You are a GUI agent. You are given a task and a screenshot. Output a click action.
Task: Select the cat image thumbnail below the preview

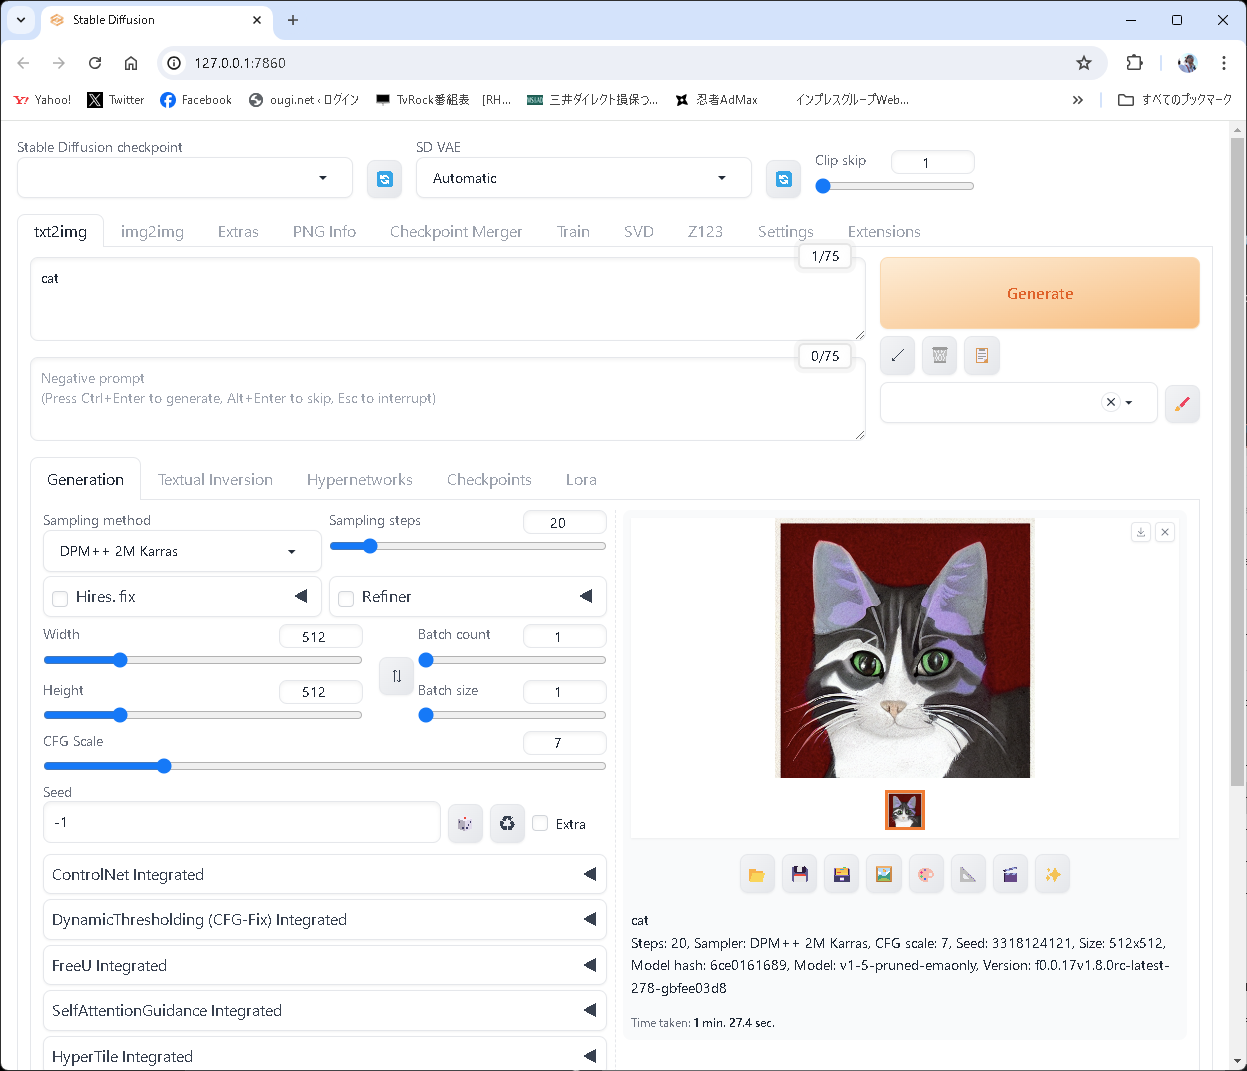click(904, 810)
